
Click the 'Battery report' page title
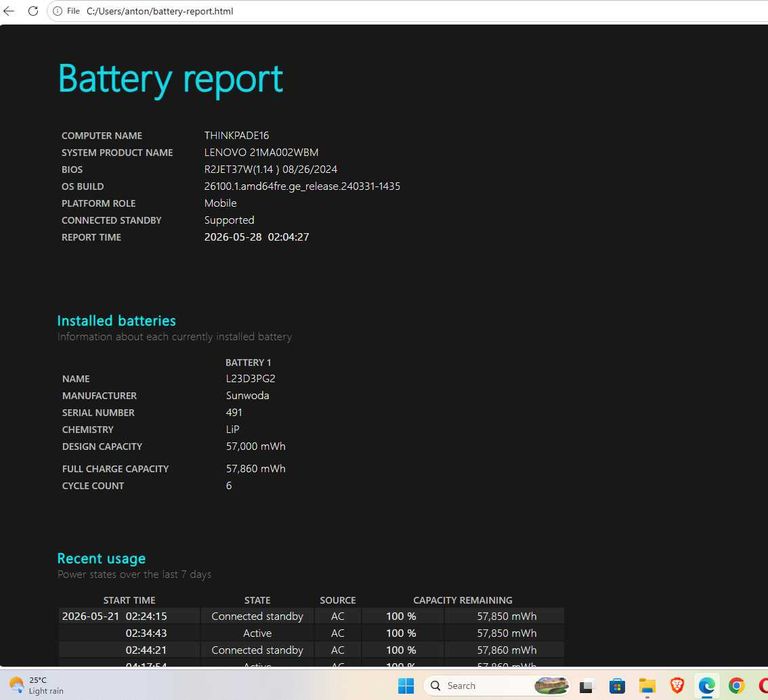click(170, 79)
